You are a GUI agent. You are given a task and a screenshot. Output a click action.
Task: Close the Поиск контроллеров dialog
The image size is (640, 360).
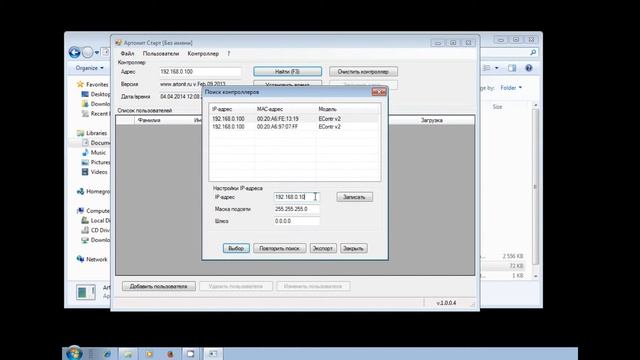[379, 92]
